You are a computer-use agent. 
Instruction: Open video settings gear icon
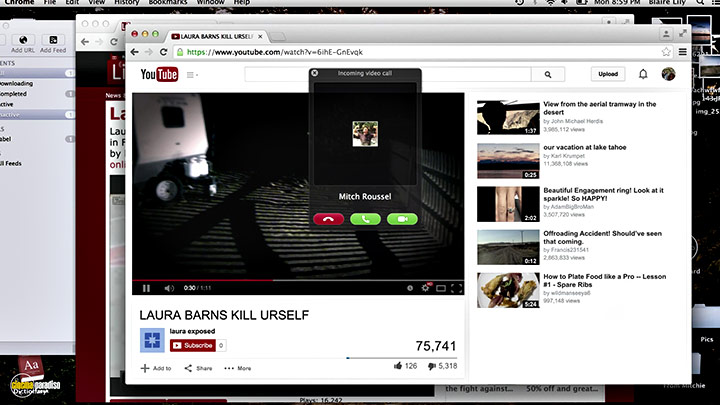pyautogui.click(x=426, y=288)
